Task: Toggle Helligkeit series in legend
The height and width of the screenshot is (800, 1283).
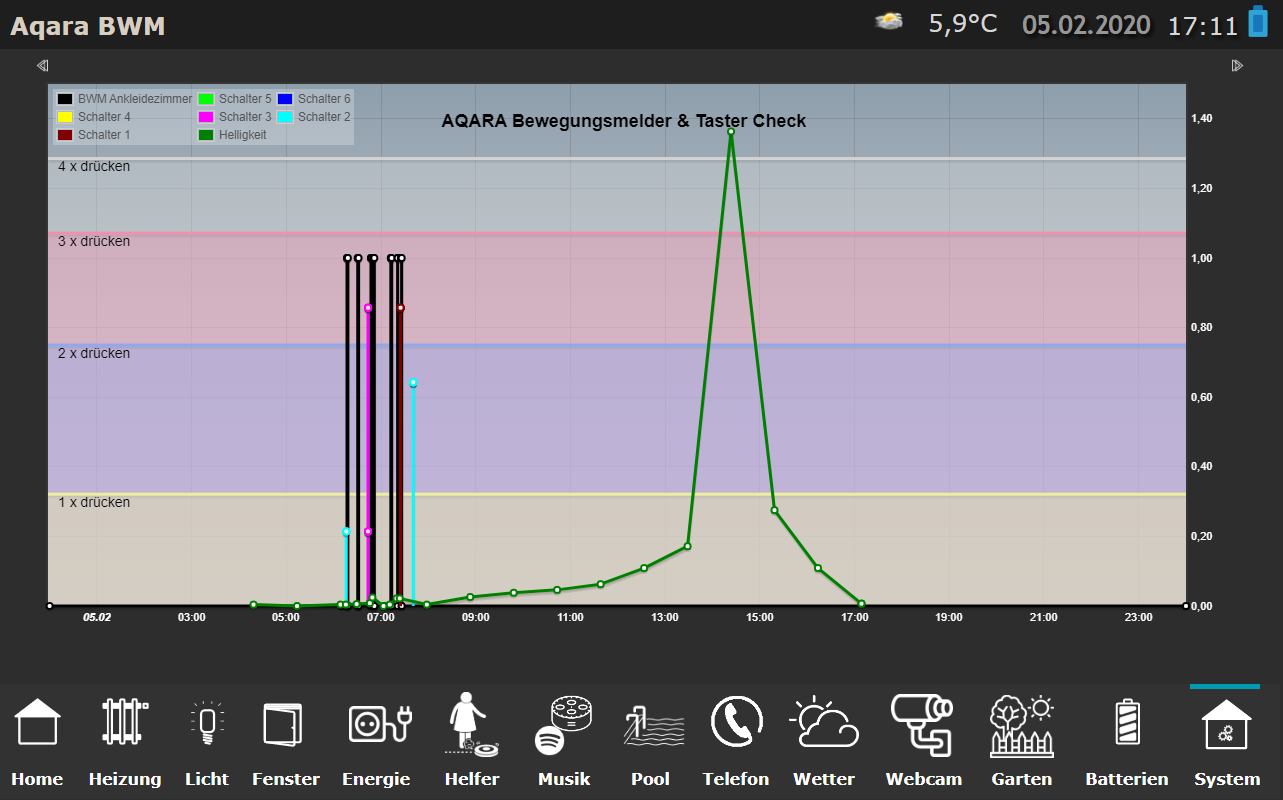Action: [x=232, y=135]
